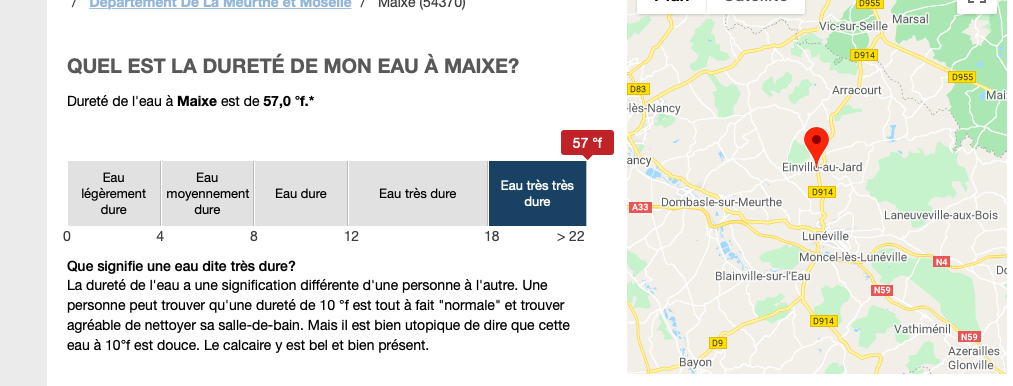The height and width of the screenshot is (386, 1013).
Task: Click the D83 road marker on the map
Action: pyautogui.click(x=638, y=89)
